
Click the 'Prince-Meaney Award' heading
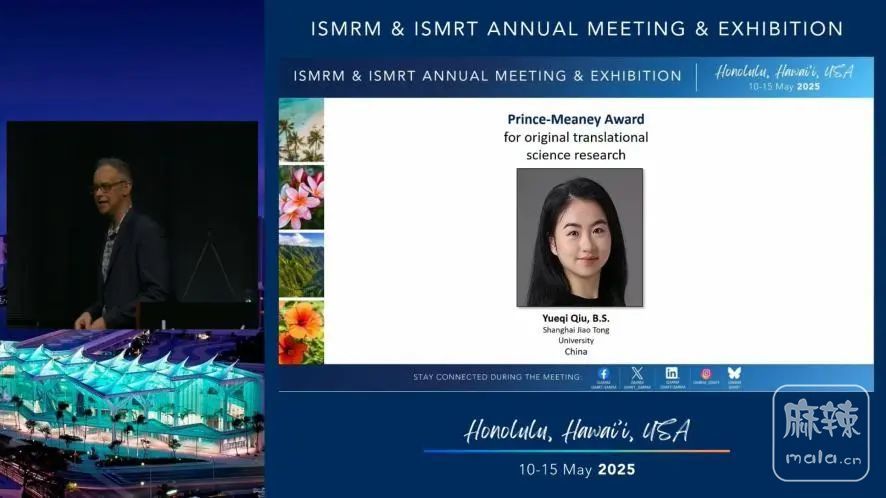576,119
